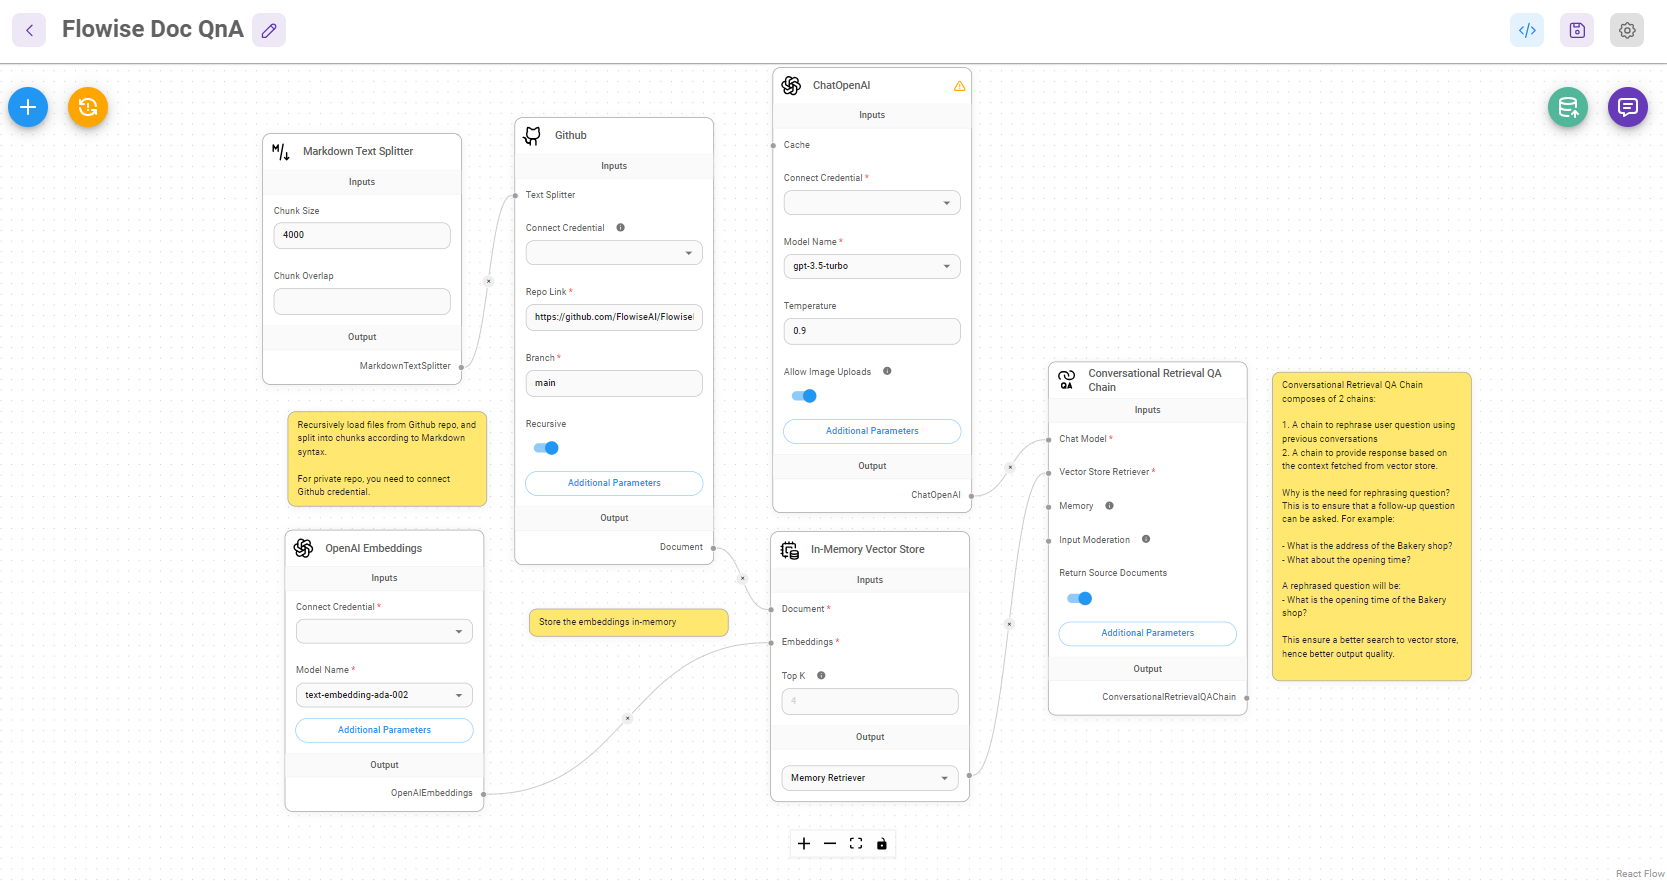This screenshot has height=881, width=1667.
Task: Open the green upsert vector database button
Action: [x=1568, y=107]
